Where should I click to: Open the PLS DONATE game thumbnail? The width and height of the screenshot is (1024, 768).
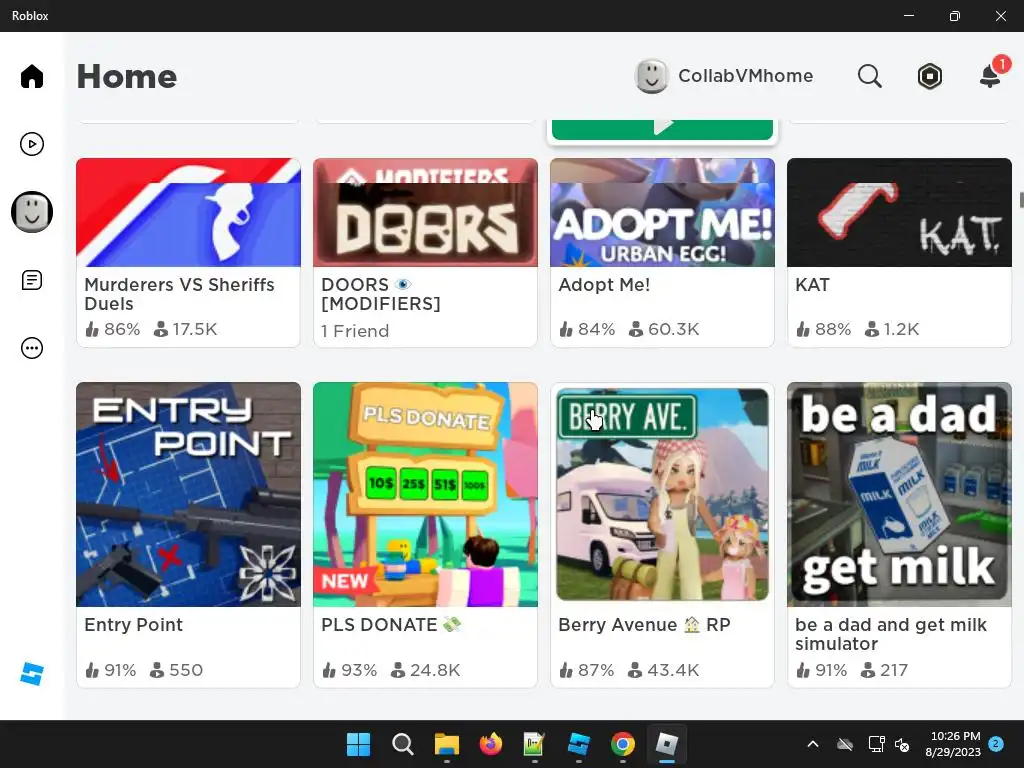(x=425, y=494)
